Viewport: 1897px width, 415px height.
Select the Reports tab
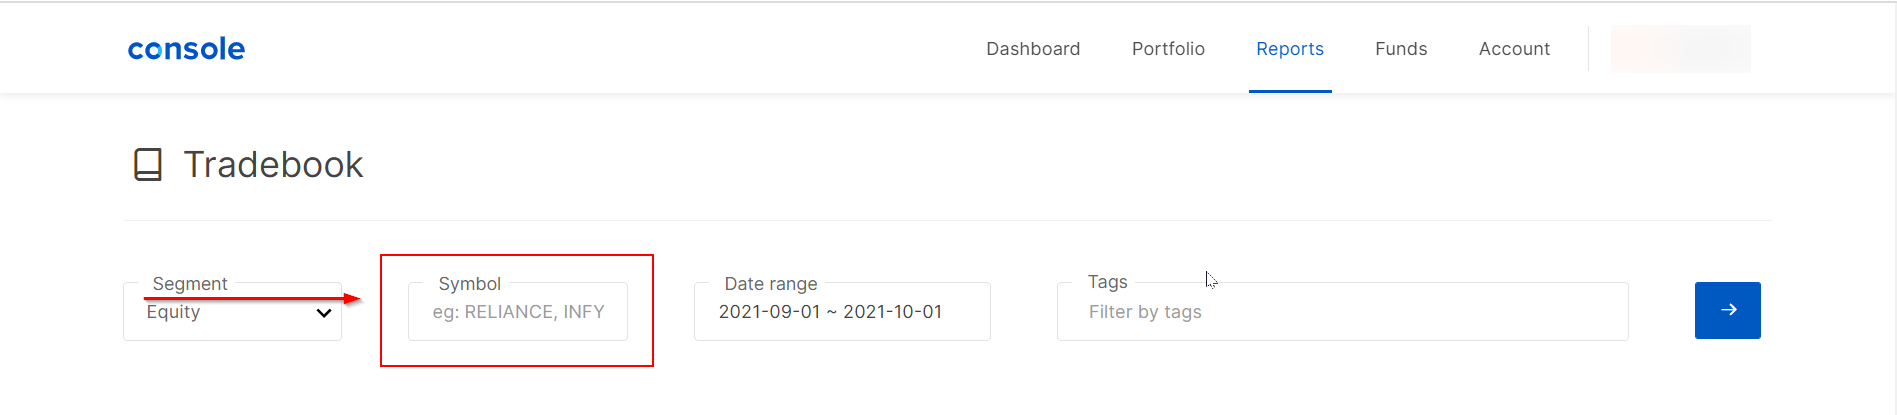pyautogui.click(x=1290, y=49)
